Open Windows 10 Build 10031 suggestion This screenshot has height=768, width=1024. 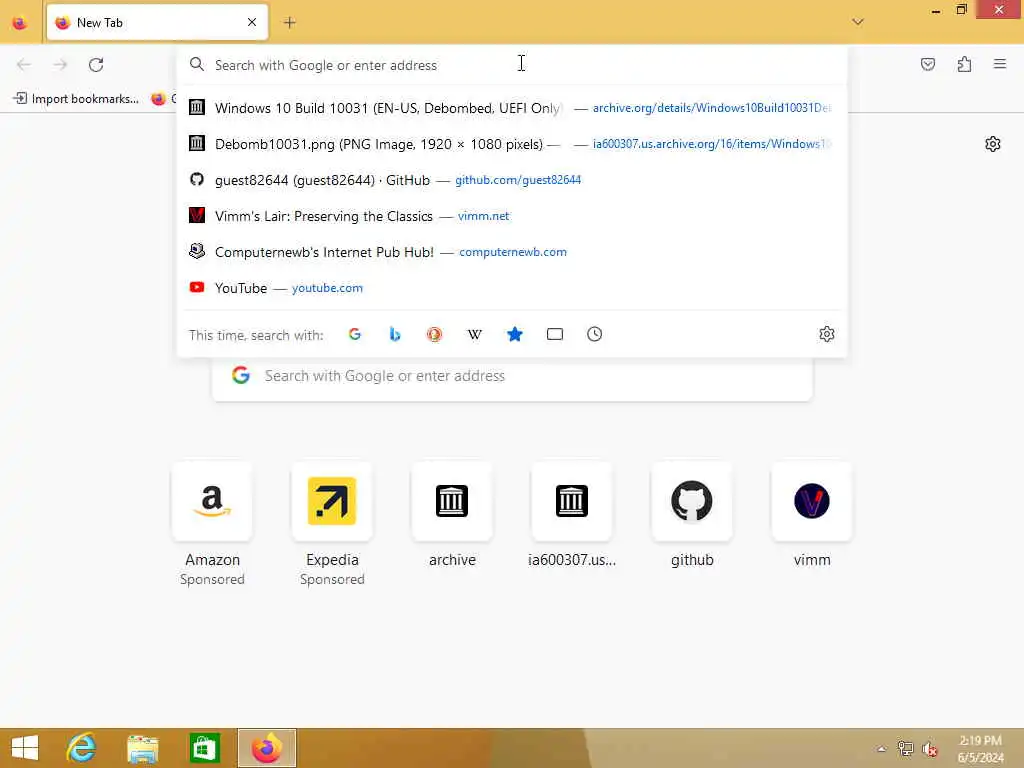512,108
